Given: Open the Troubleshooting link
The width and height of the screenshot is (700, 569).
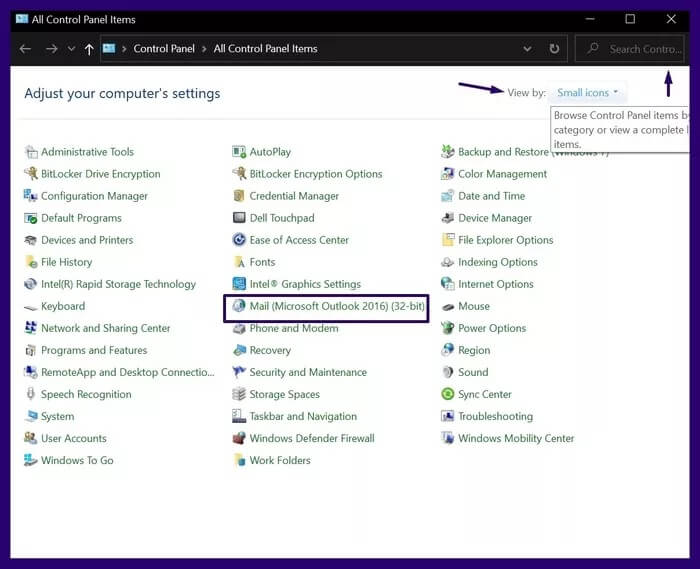Looking at the screenshot, I should coord(496,416).
